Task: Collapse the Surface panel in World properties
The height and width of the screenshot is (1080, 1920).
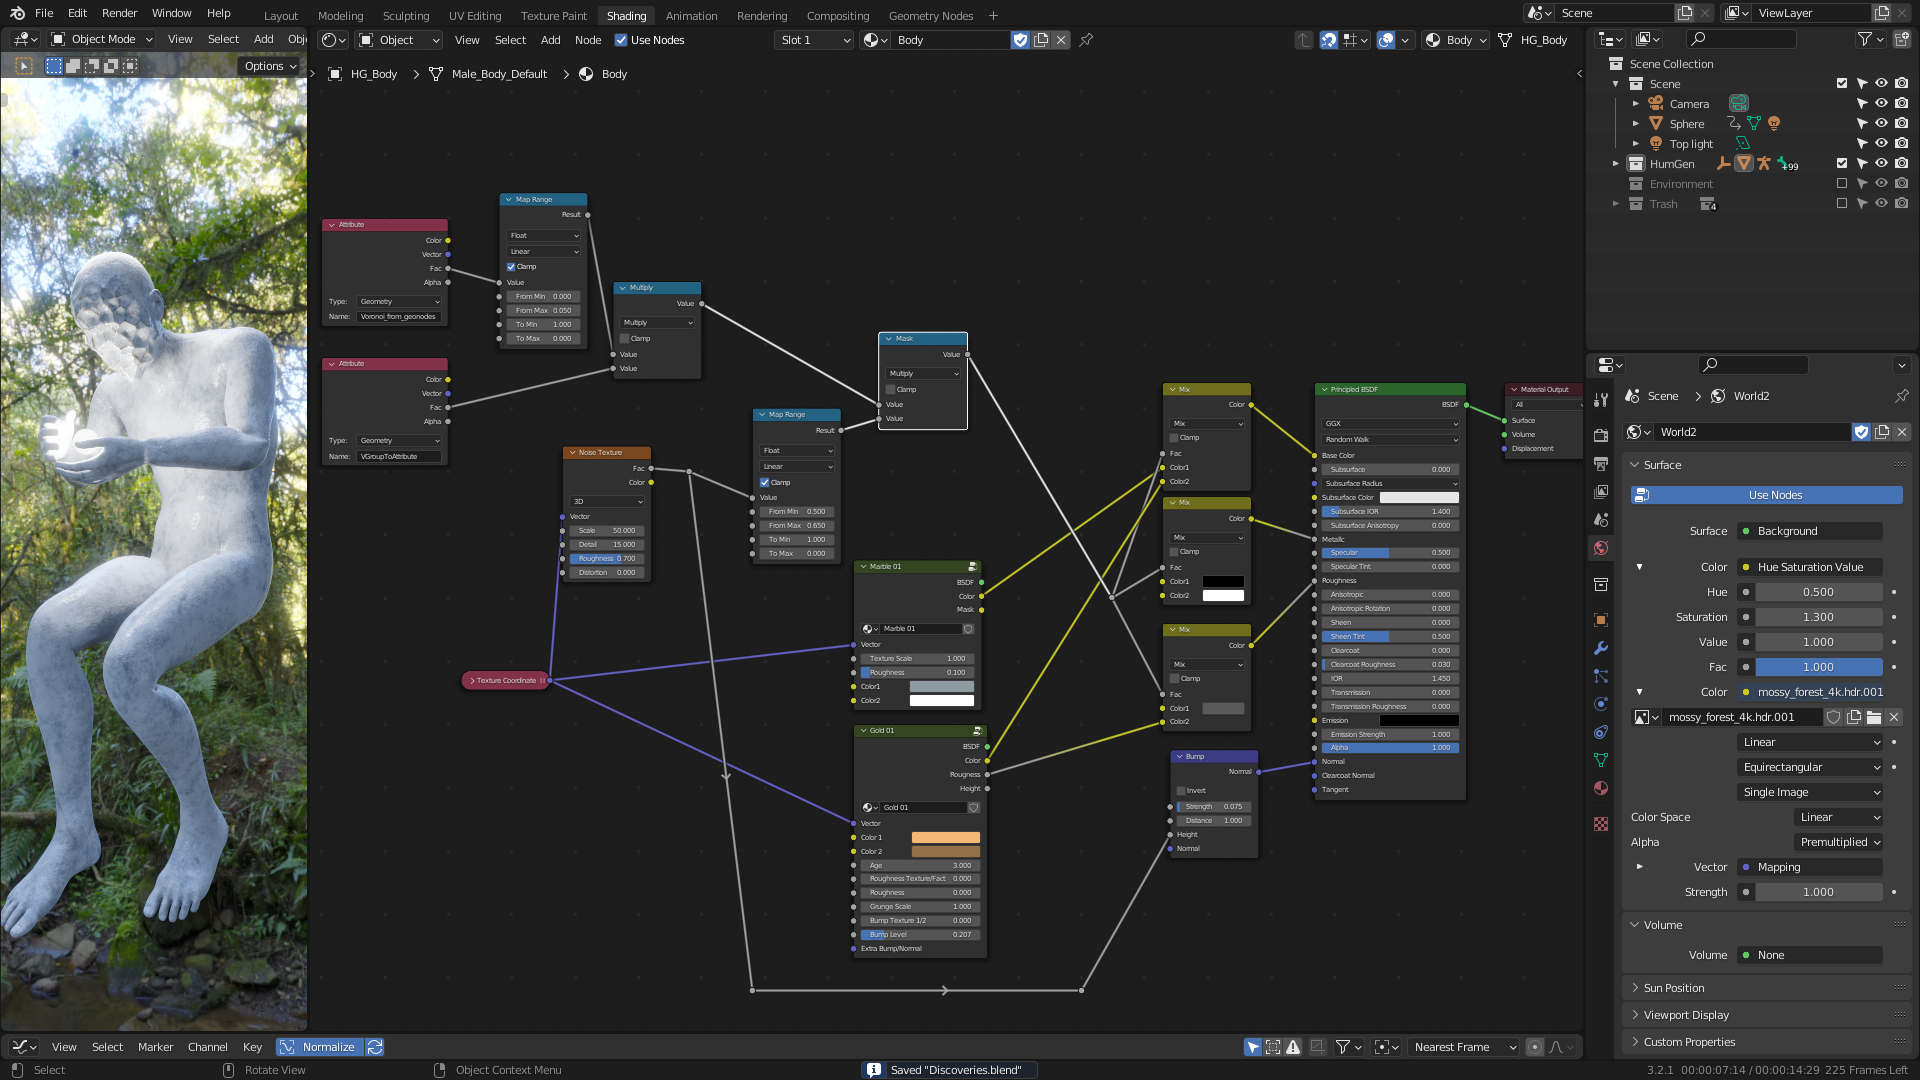Action: pyautogui.click(x=1662, y=465)
